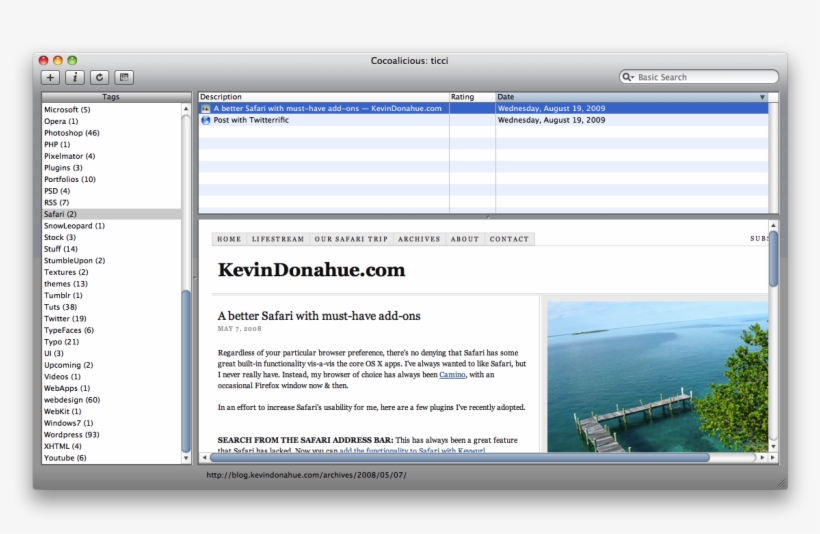Open the HOME tab on the web page
Image resolution: width=820 pixels, height=534 pixels.
coord(229,239)
